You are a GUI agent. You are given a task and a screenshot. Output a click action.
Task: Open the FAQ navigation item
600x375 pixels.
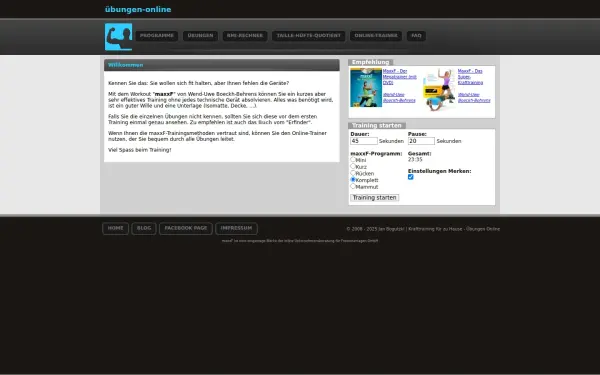(416, 36)
